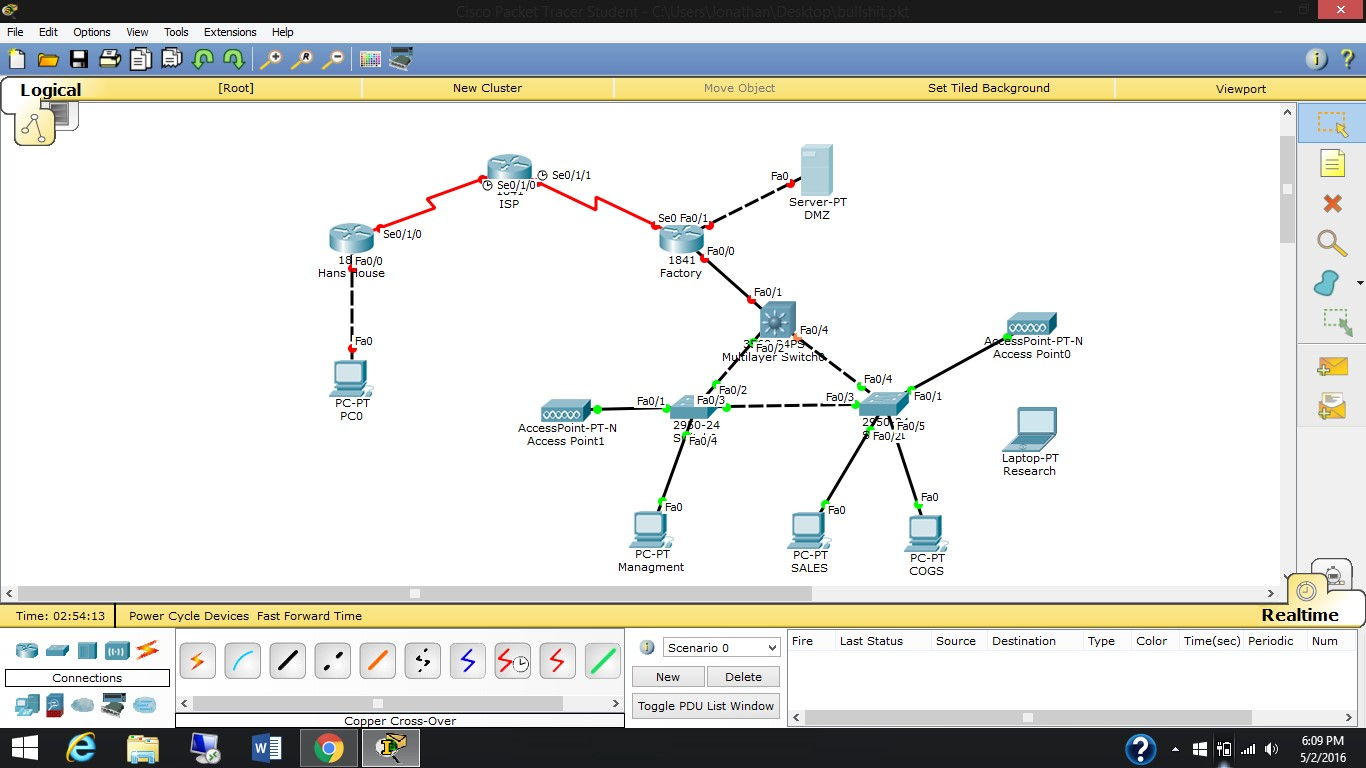Pick the black Copper Straight-Through cable
1366x768 pixels.
[287, 661]
